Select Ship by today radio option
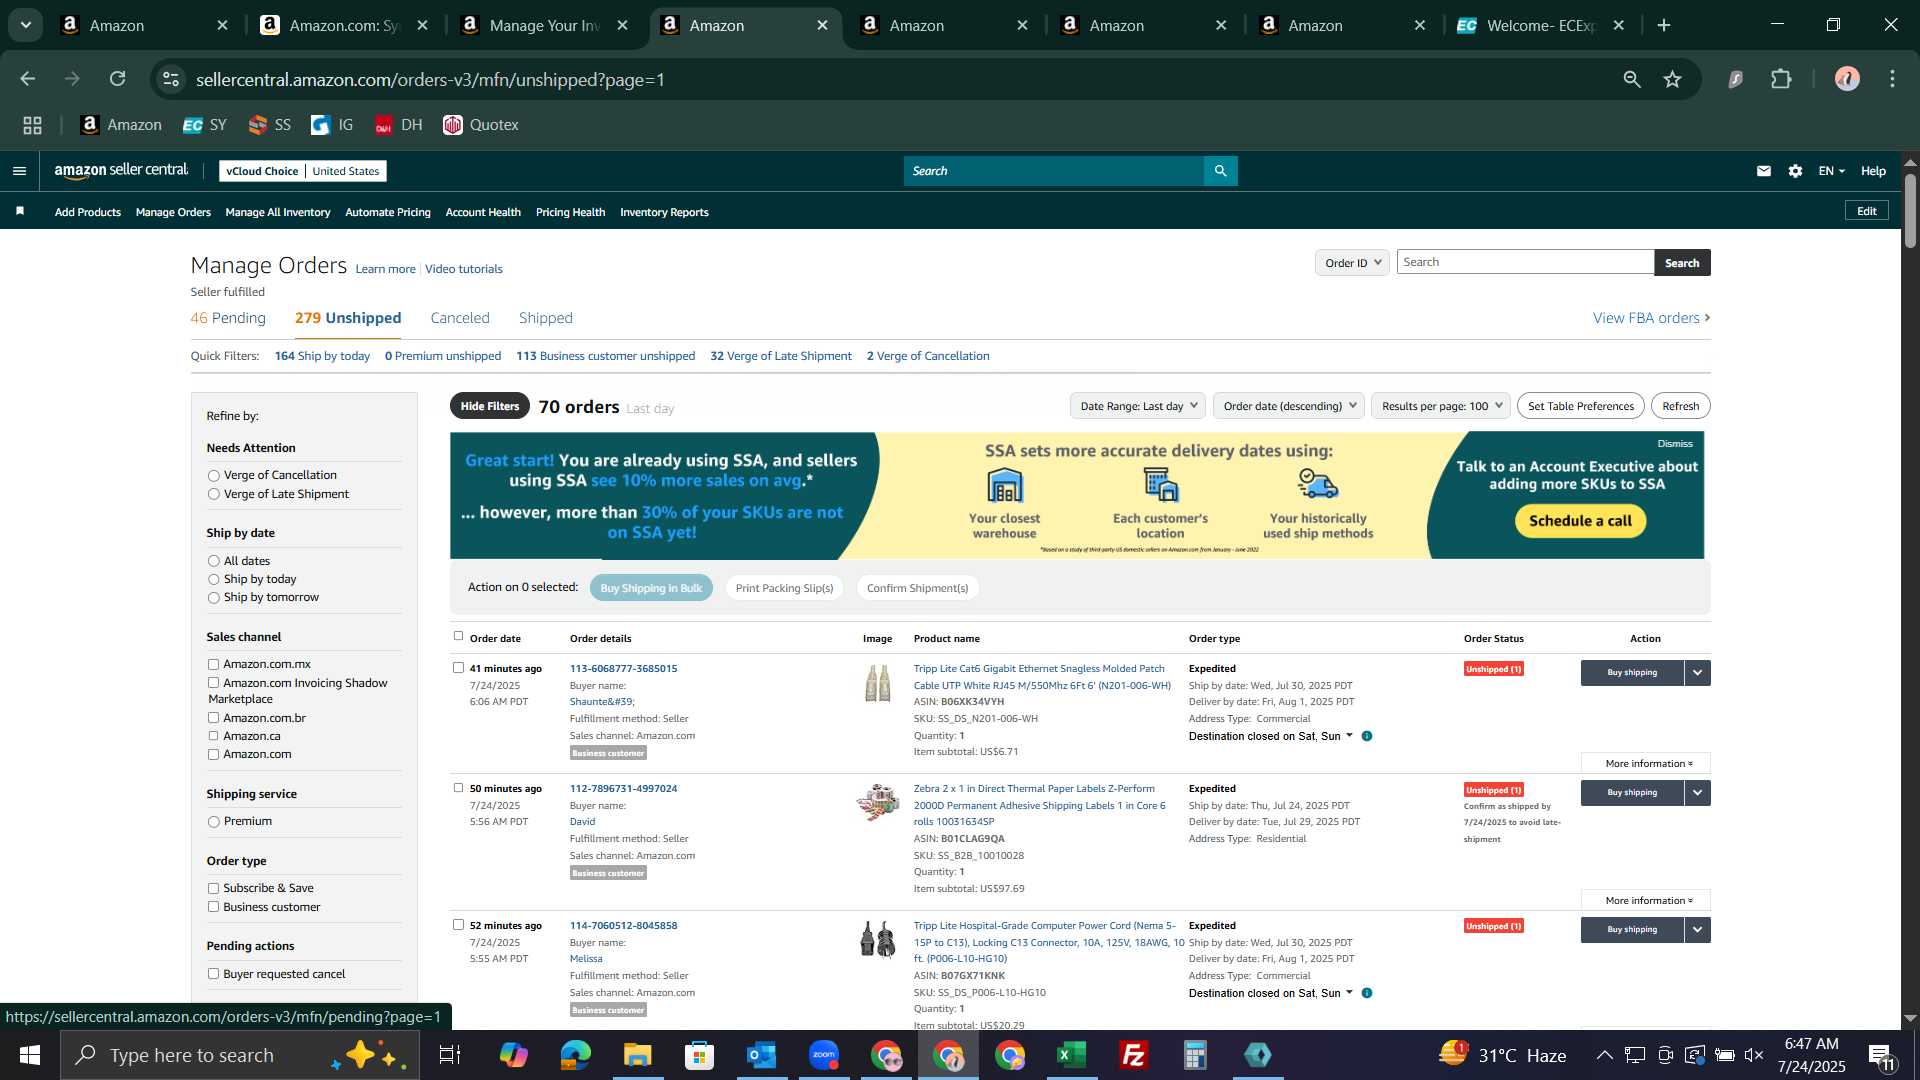Viewport: 1920px width, 1080px height. [x=213, y=580]
